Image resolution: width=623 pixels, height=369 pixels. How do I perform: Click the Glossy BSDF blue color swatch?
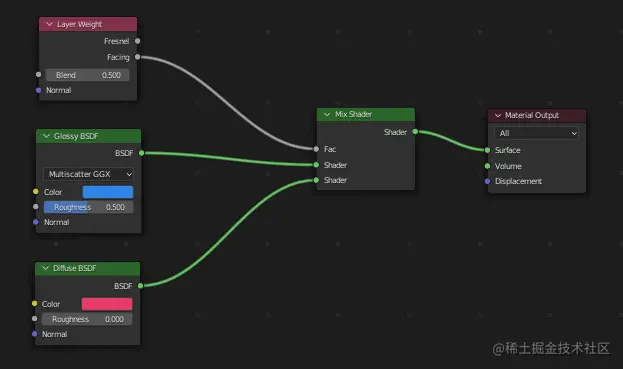pyautogui.click(x=108, y=192)
